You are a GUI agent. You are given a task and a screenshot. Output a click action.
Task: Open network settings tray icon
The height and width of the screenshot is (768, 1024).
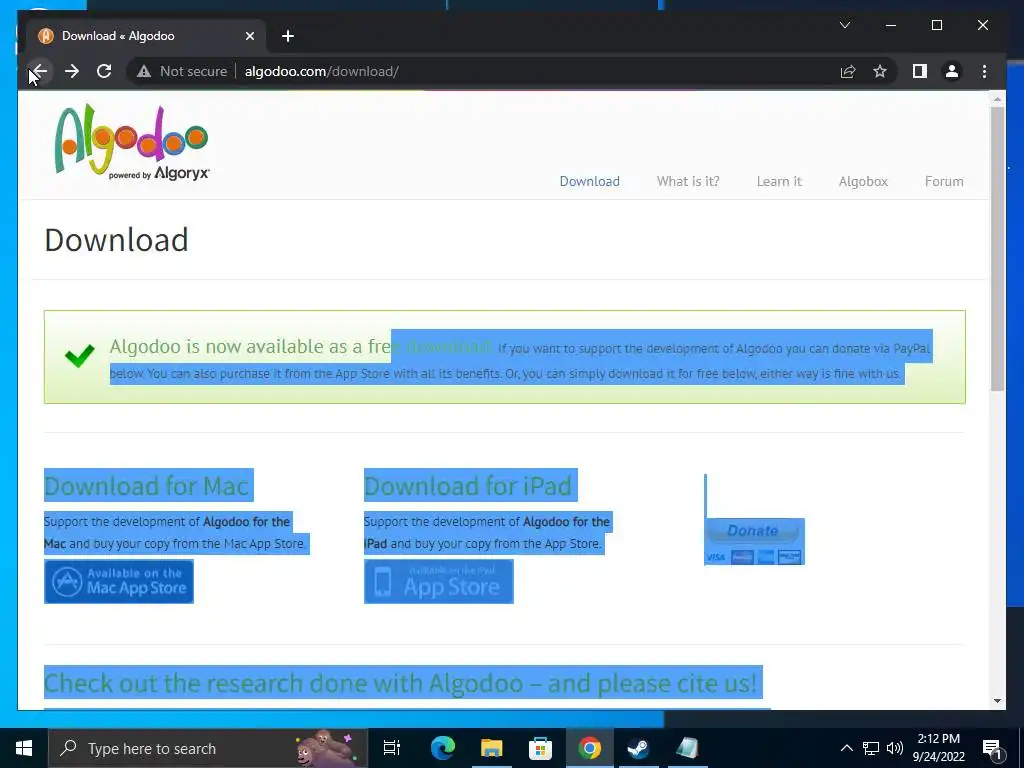click(871, 748)
